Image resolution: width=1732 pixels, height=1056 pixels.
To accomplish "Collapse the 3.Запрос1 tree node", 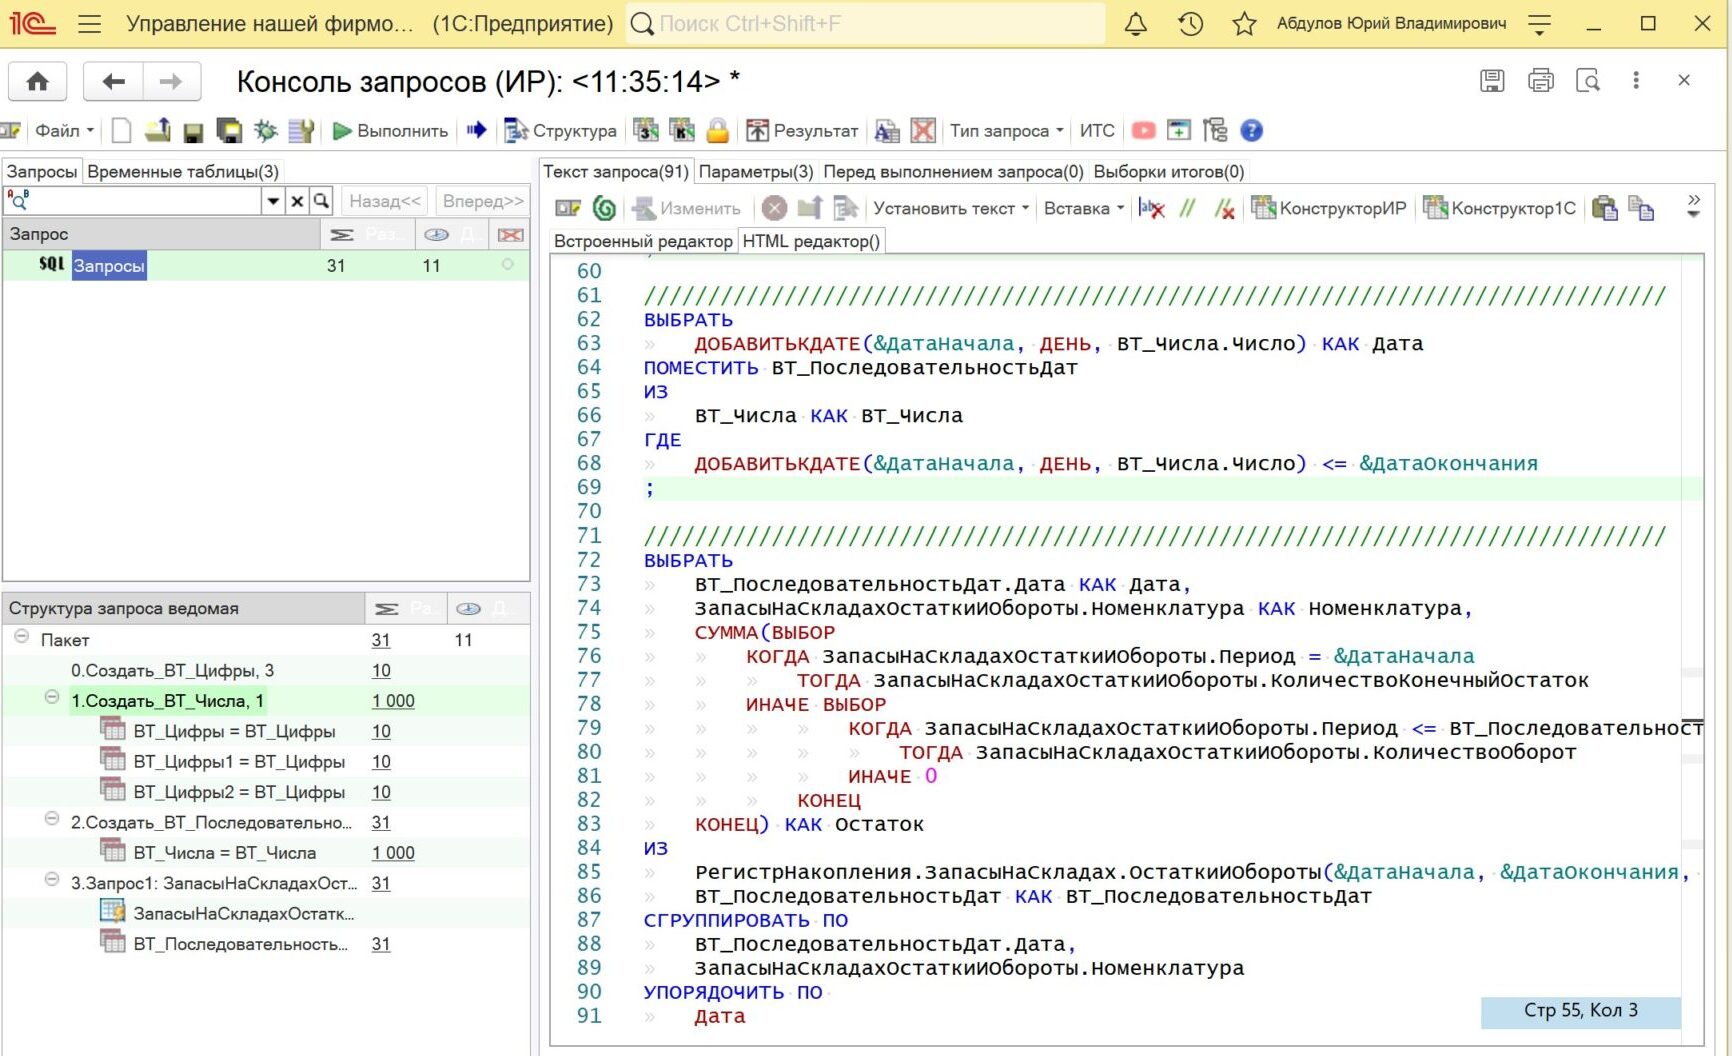I will pos(52,880).
